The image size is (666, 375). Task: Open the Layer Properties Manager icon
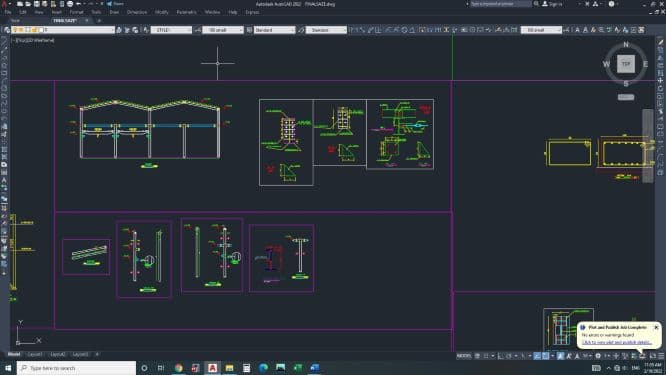[x=7, y=30]
